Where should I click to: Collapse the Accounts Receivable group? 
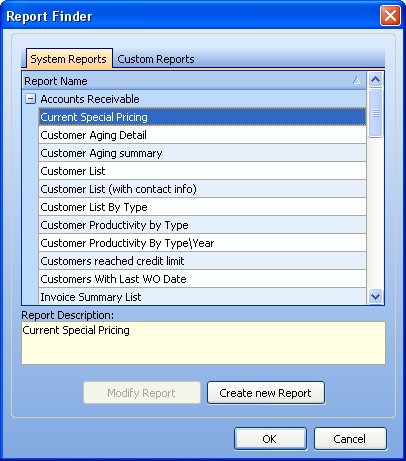click(30, 99)
